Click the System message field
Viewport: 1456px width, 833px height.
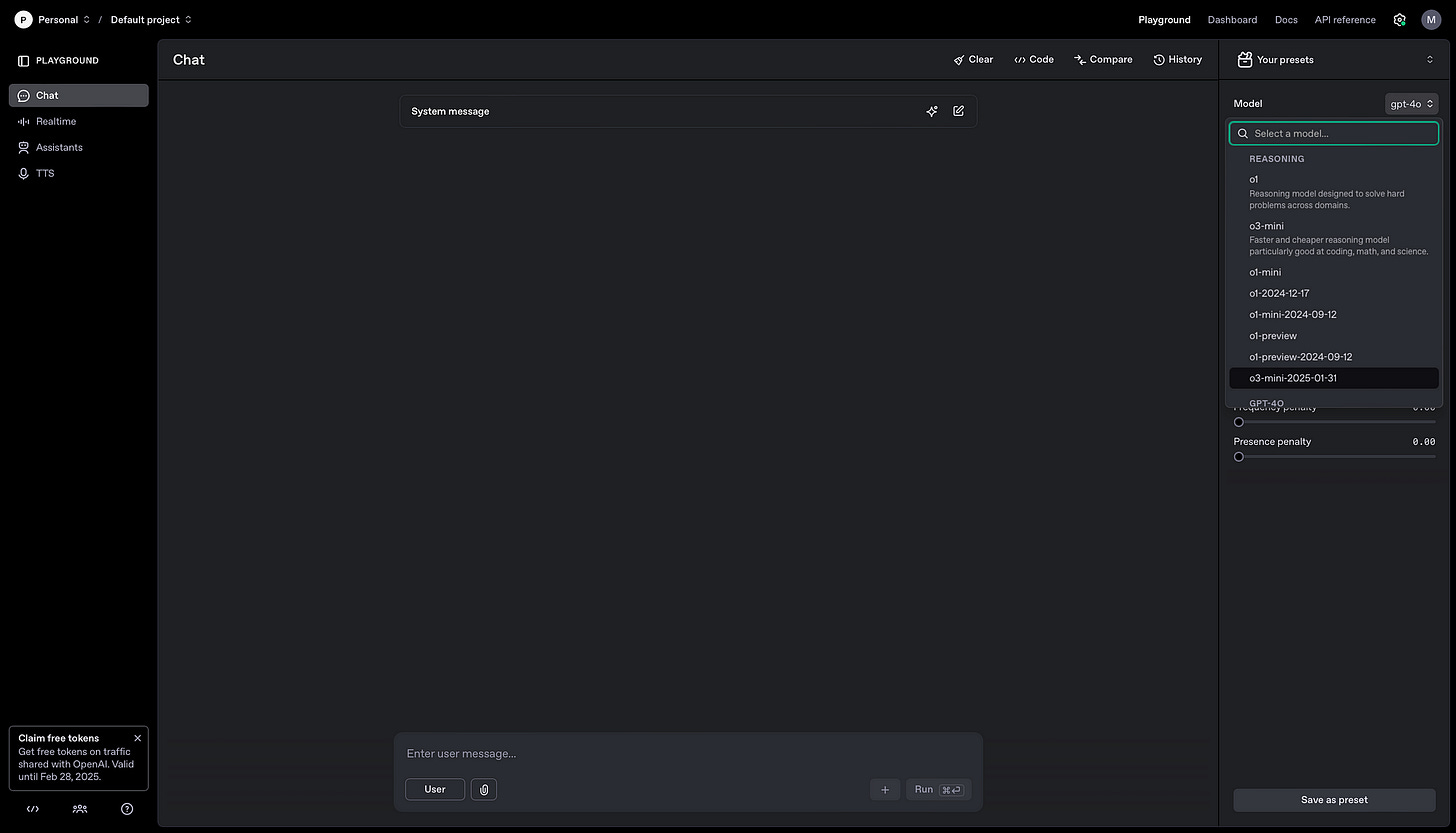click(x=688, y=111)
